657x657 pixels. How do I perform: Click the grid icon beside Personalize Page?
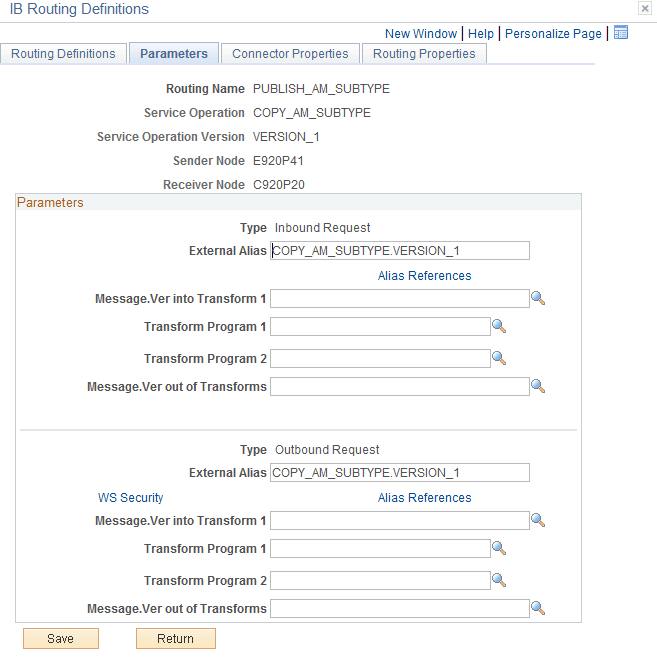tap(621, 32)
